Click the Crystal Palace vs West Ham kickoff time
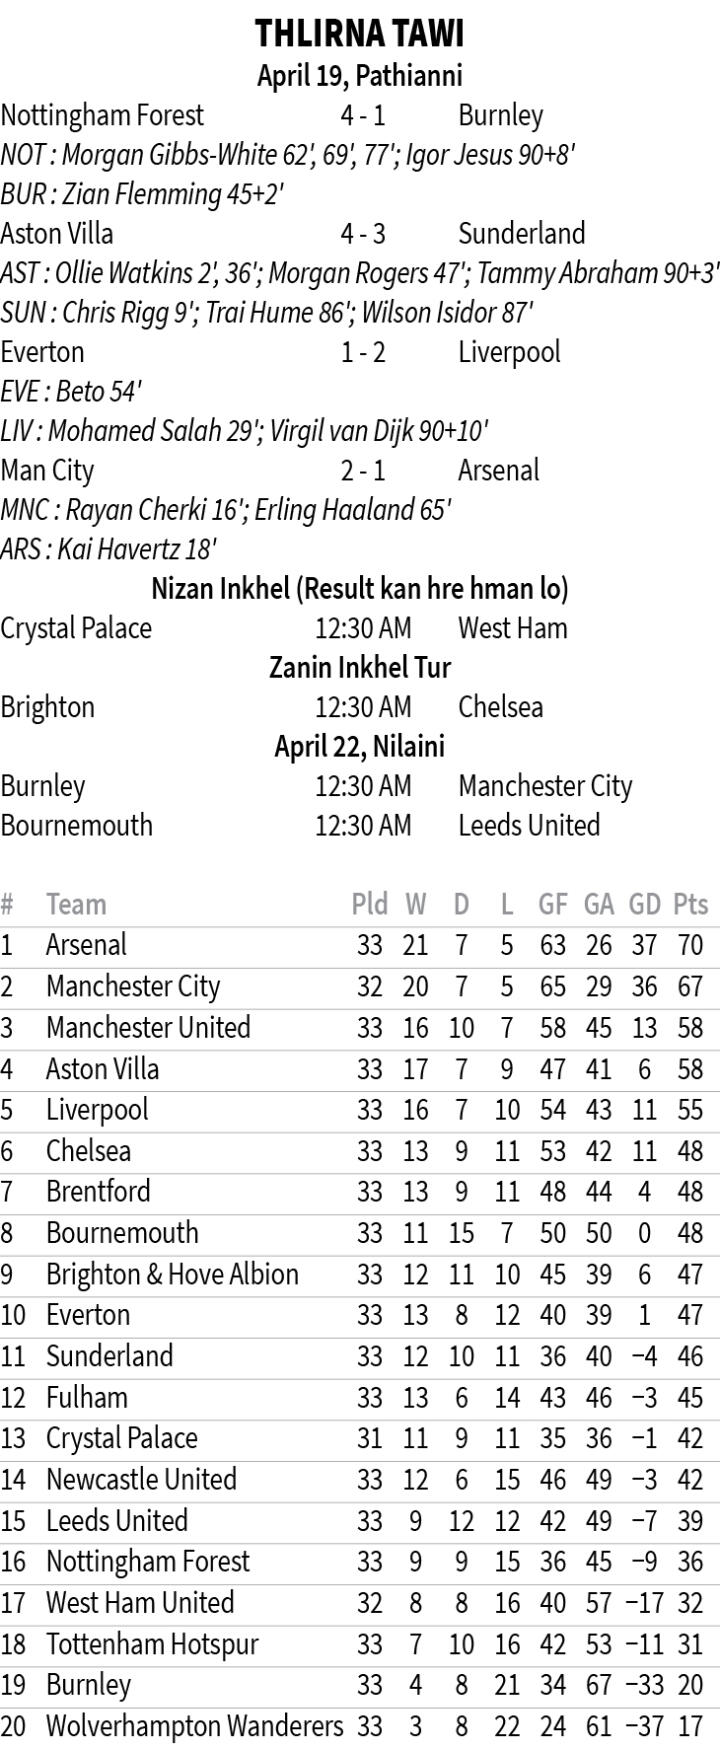Viewport: 720px width, 1750px height. 362,628
